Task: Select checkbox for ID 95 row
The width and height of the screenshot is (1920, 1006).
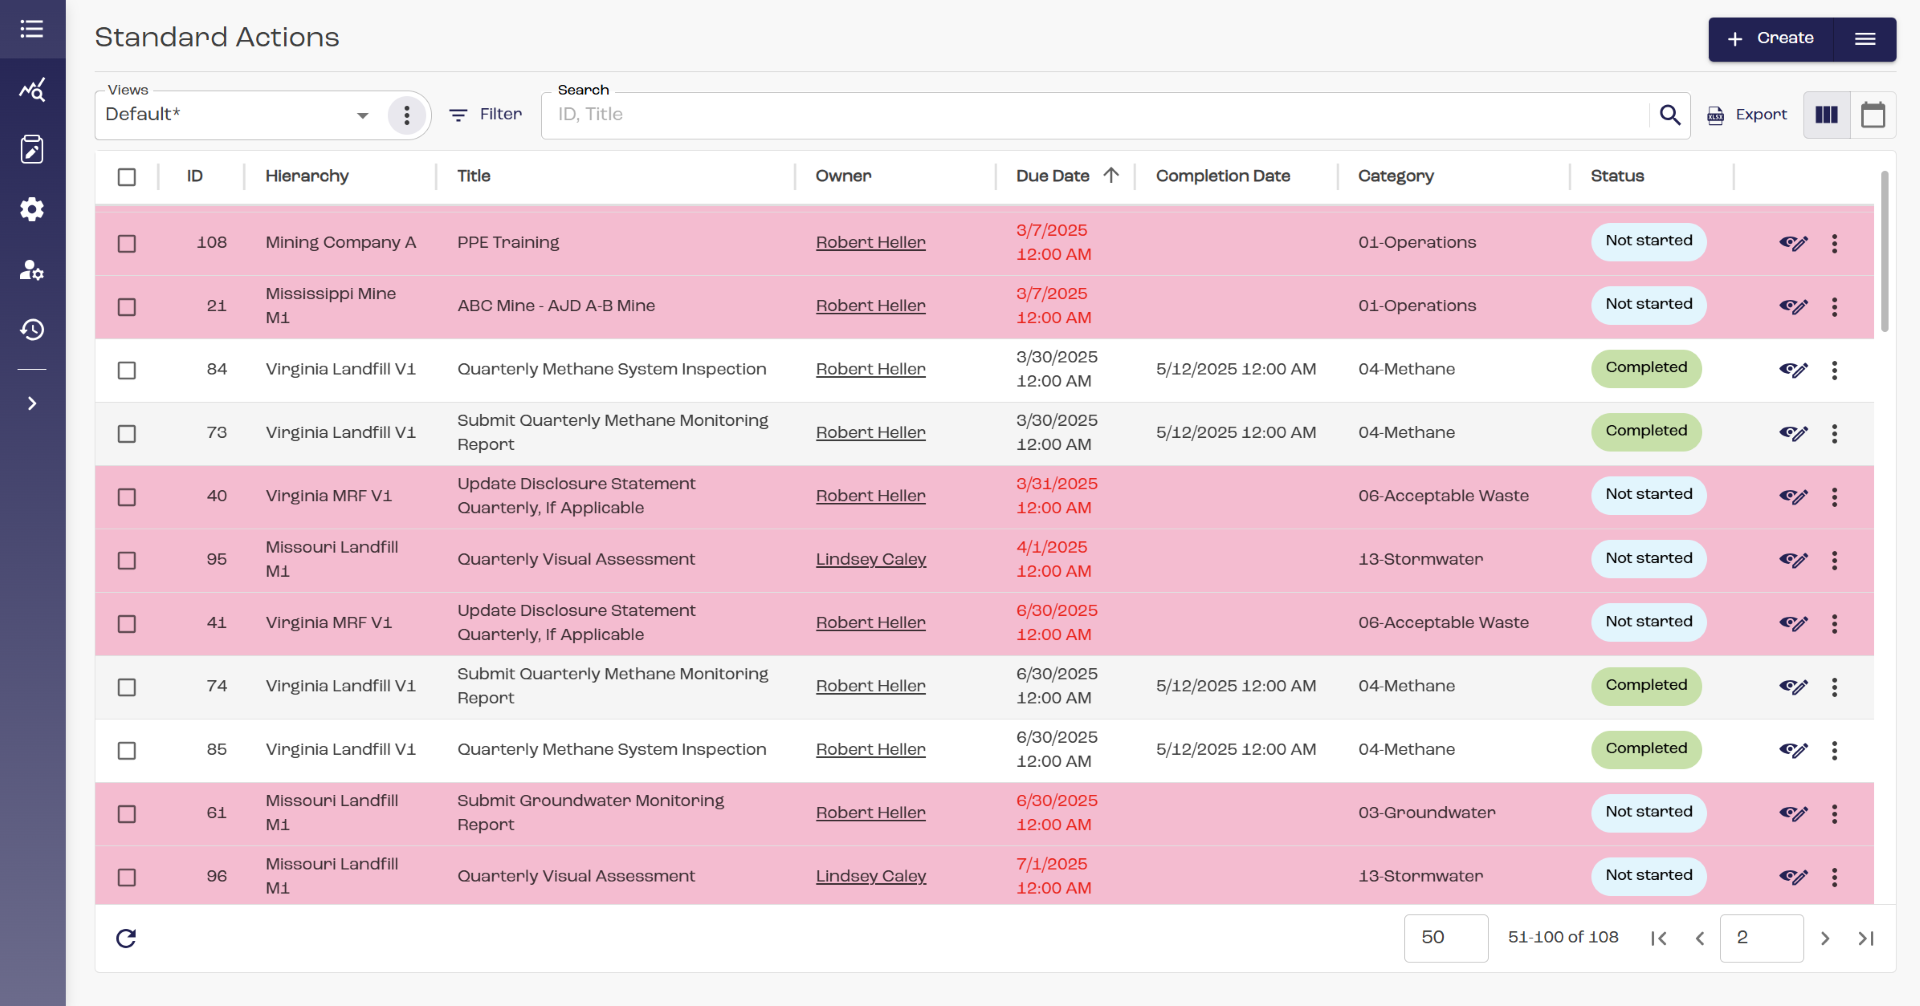Action: [x=127, y=561]
